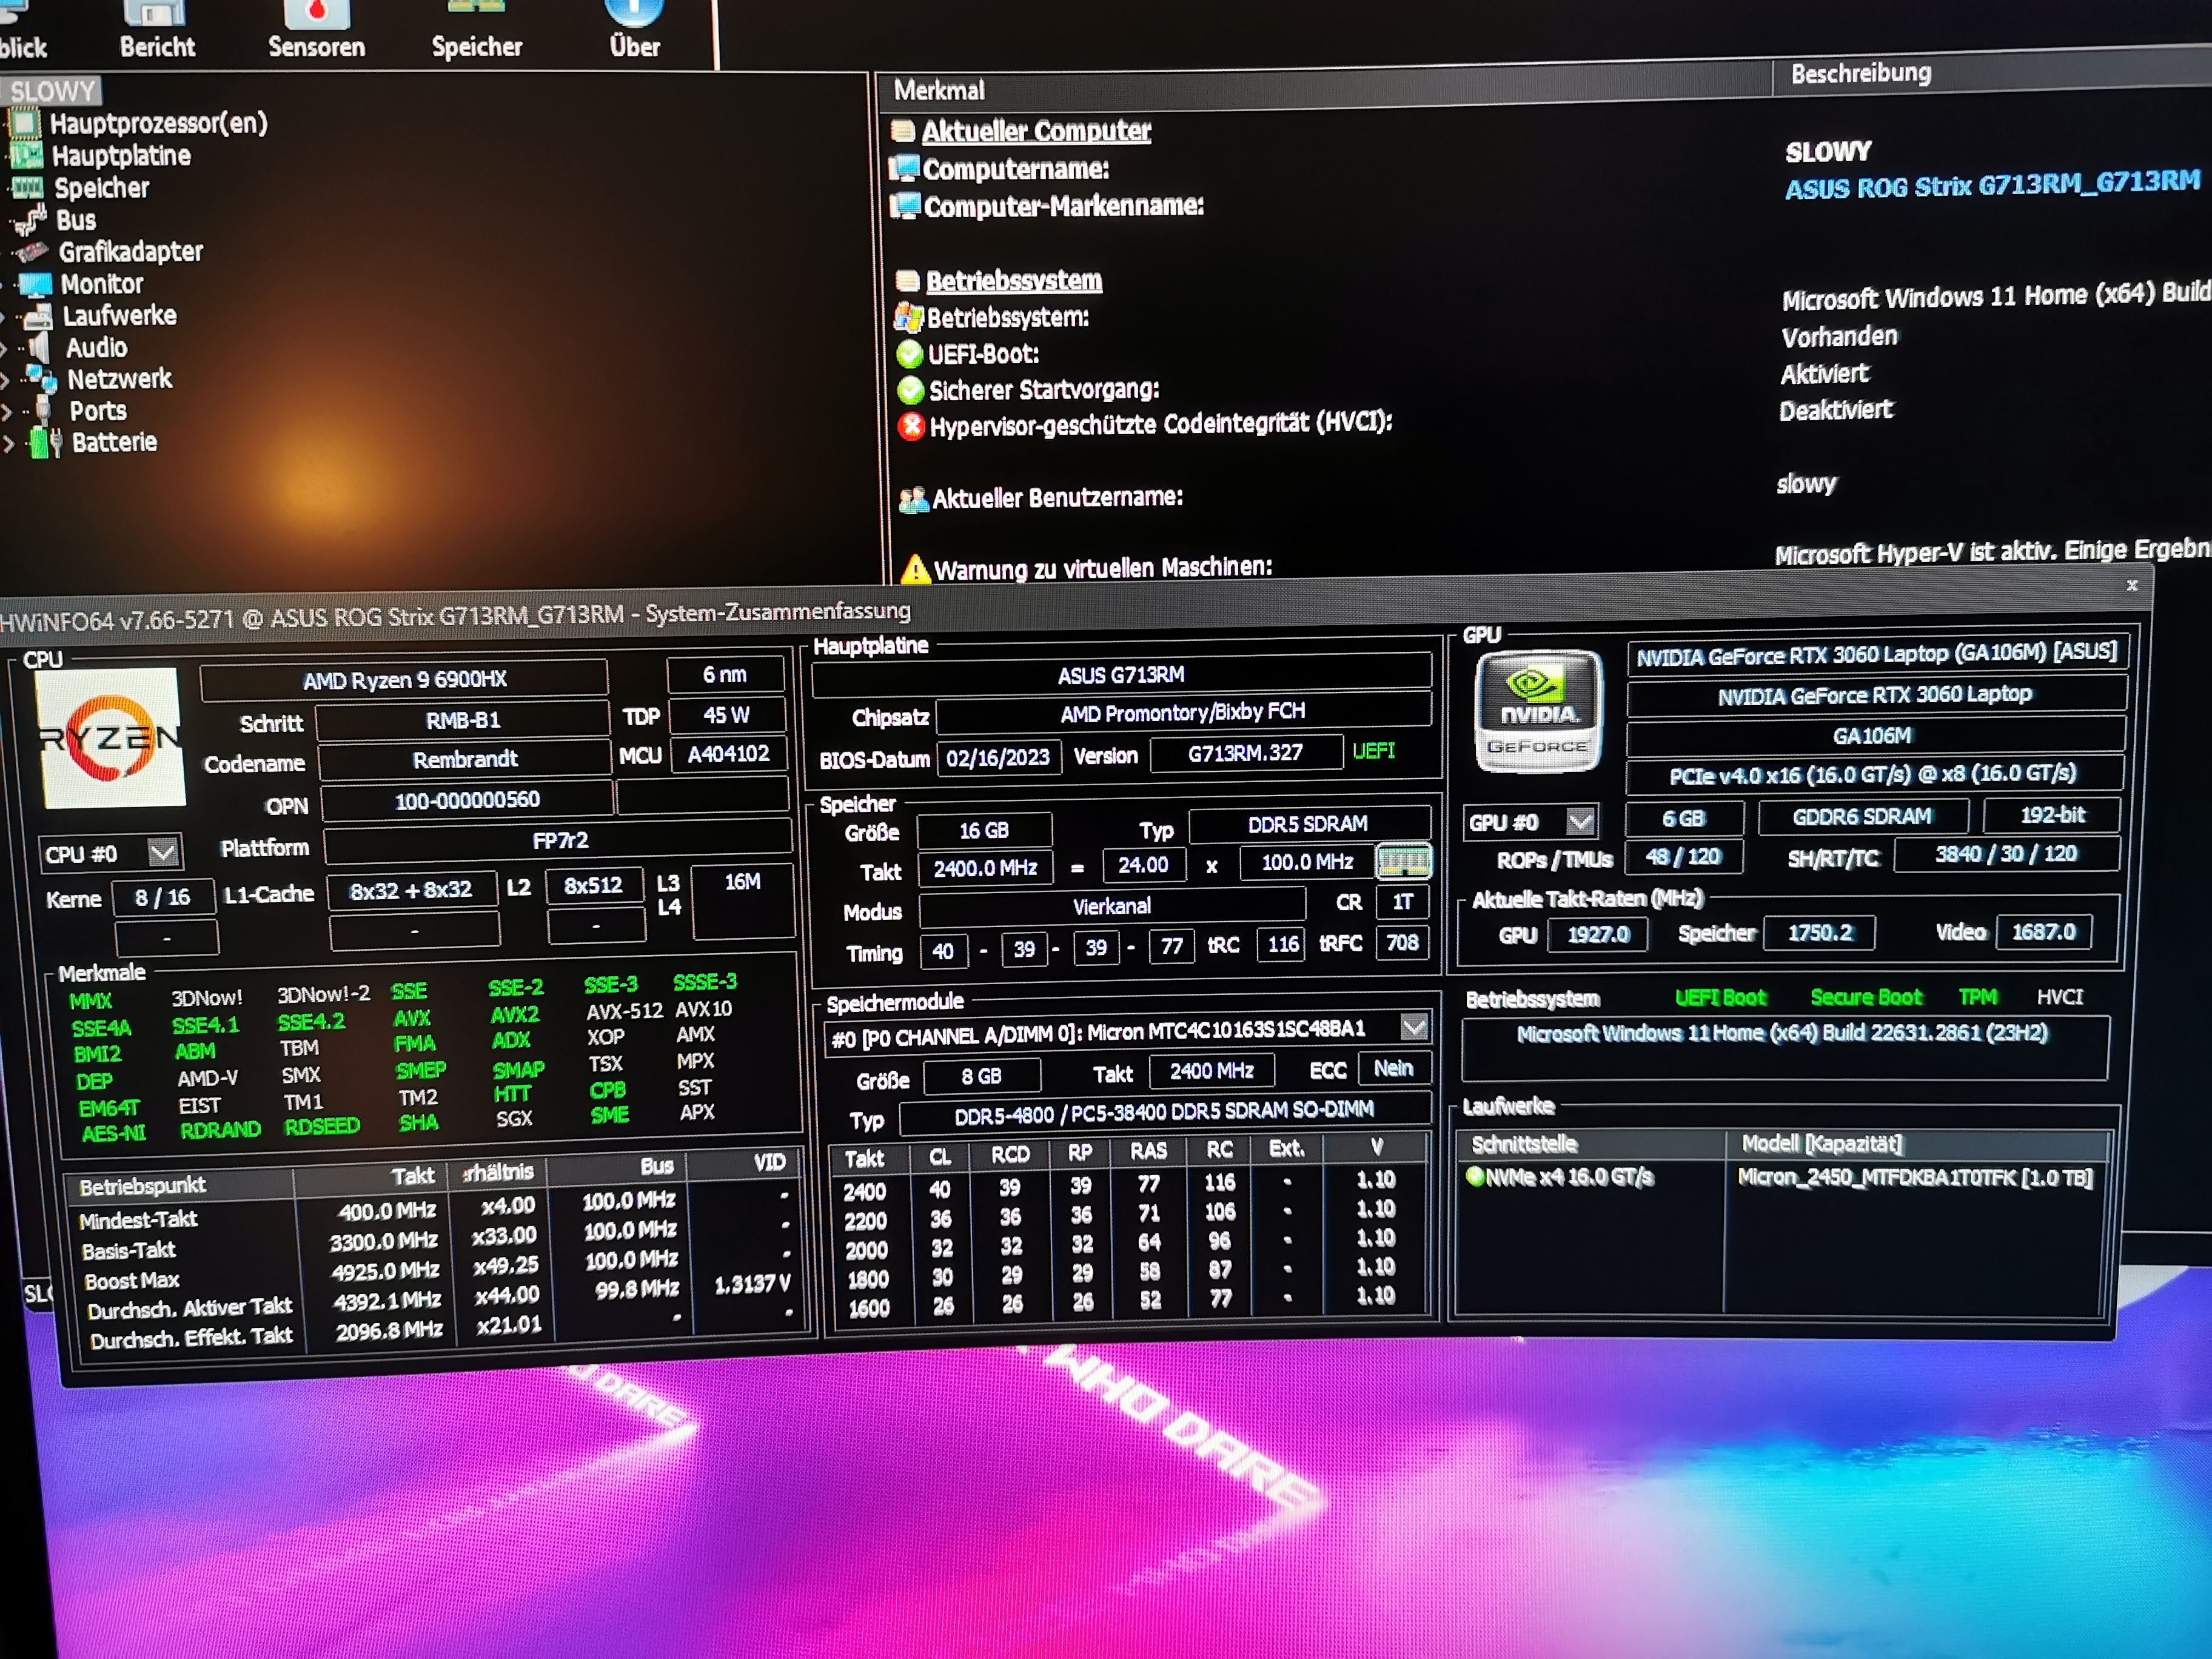Click the green memory module icon
Image resolution: width=2212 pixels, height=1659 pixels.
click(x=1404, y=861)
